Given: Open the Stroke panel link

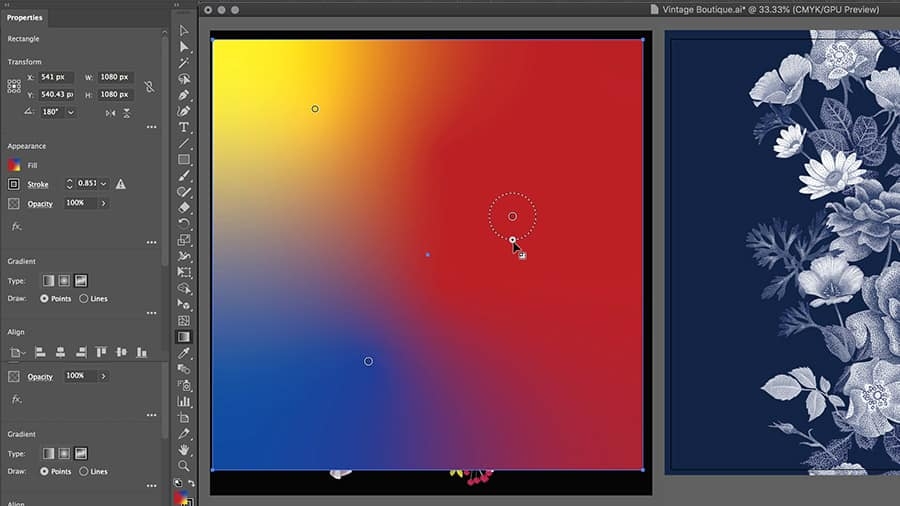Looking at the screenshot, I should [38, 185].
